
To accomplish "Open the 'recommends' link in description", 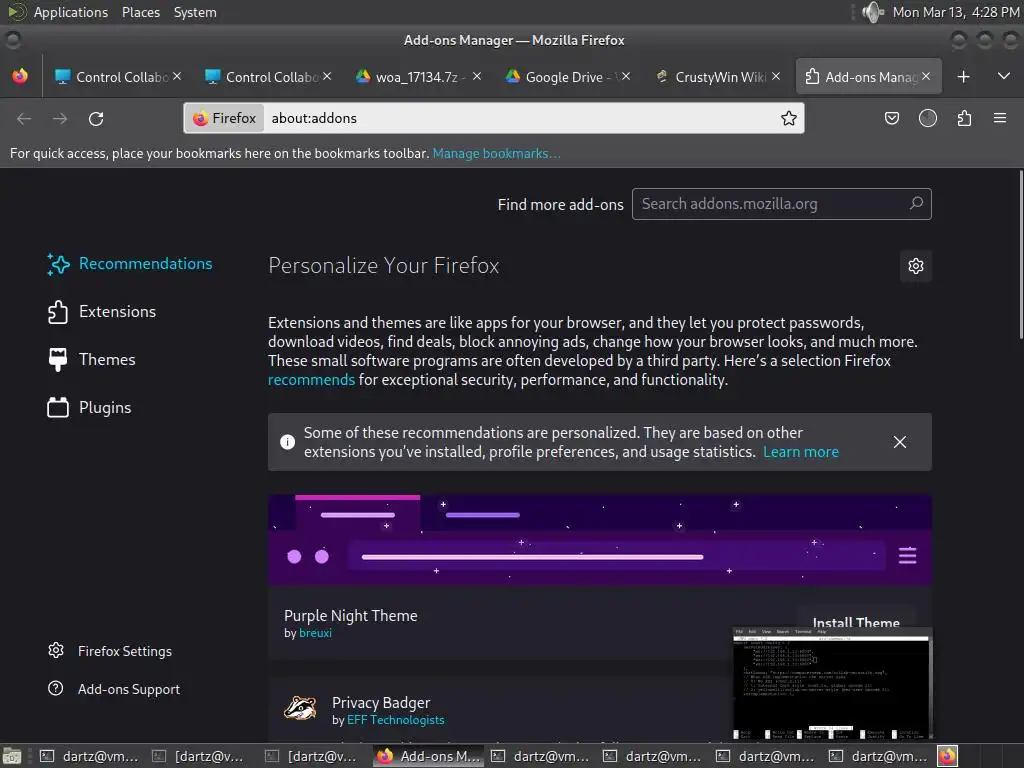I will pyautogui.click(x=311, y=380).
